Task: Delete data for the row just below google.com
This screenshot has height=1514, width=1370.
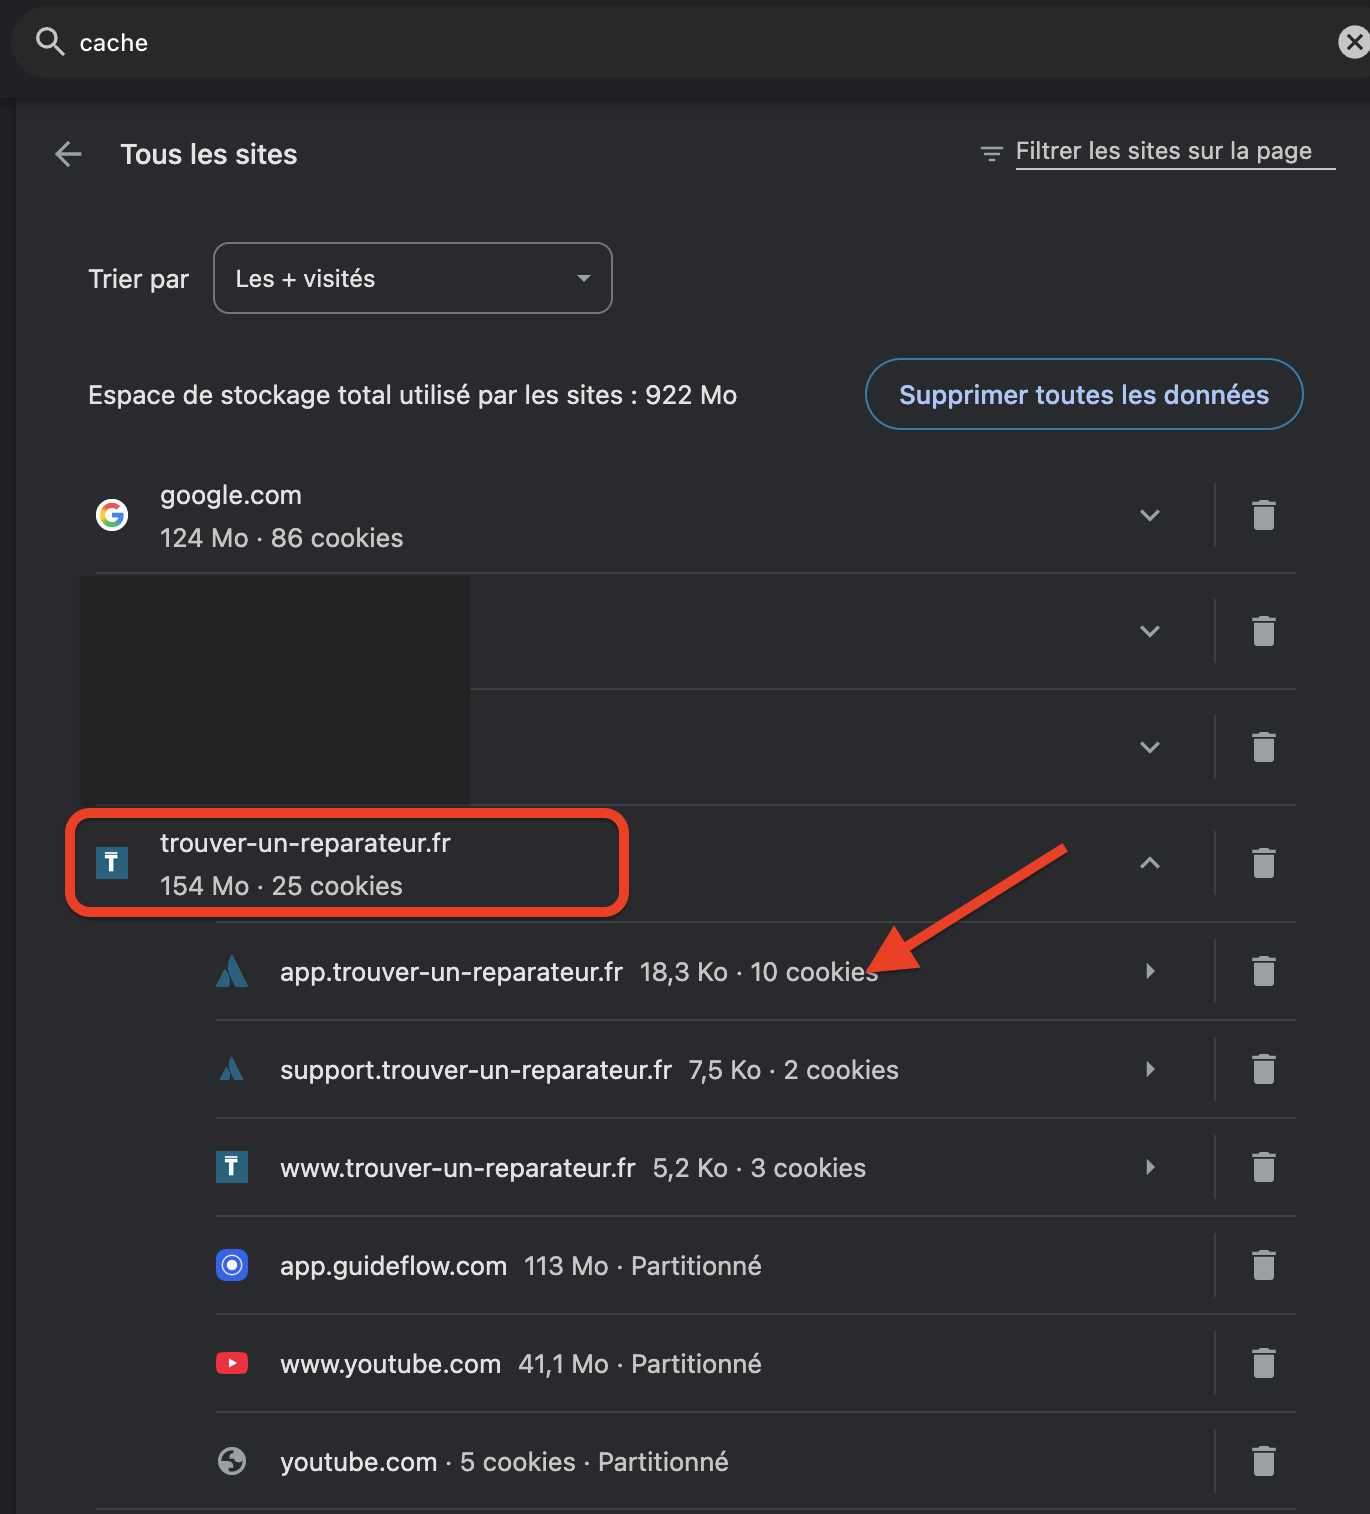Action: [1264, 631]
